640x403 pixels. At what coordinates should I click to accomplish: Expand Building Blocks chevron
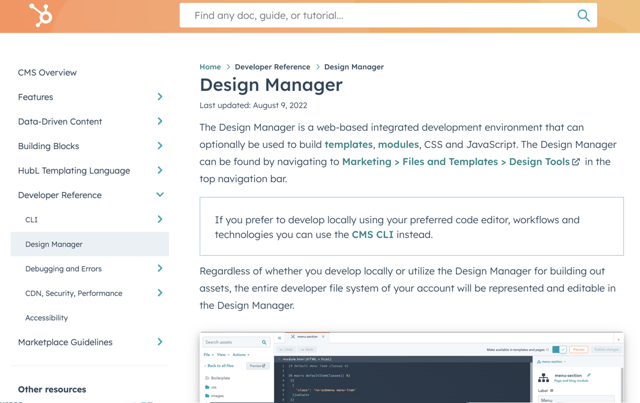click(160, 146)
